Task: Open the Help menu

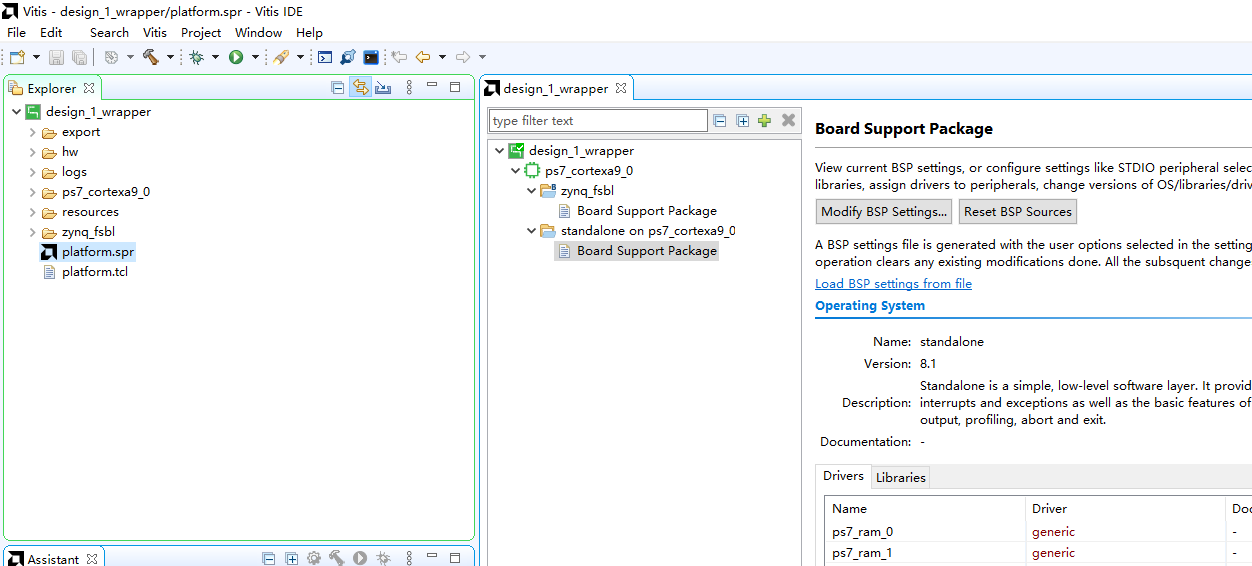Action: tap(309, 32)
